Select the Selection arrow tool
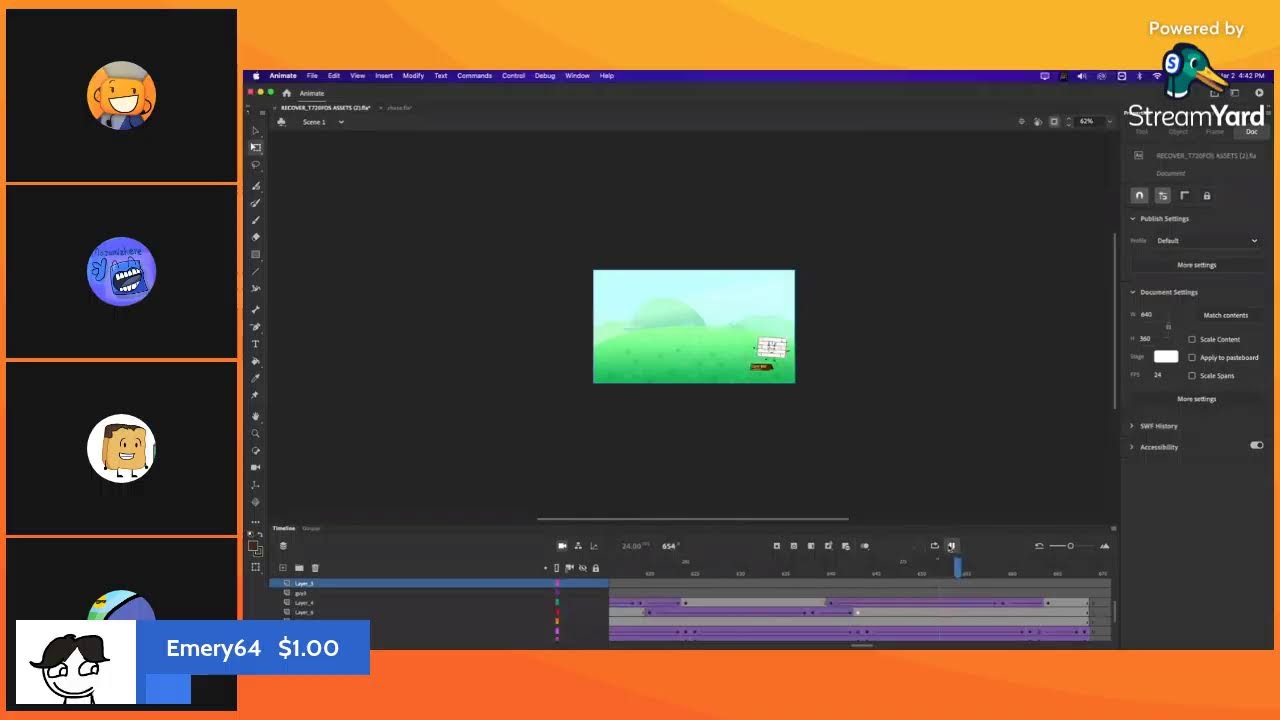The height and width of the screenshot is (720, 1280). point(255,130)
